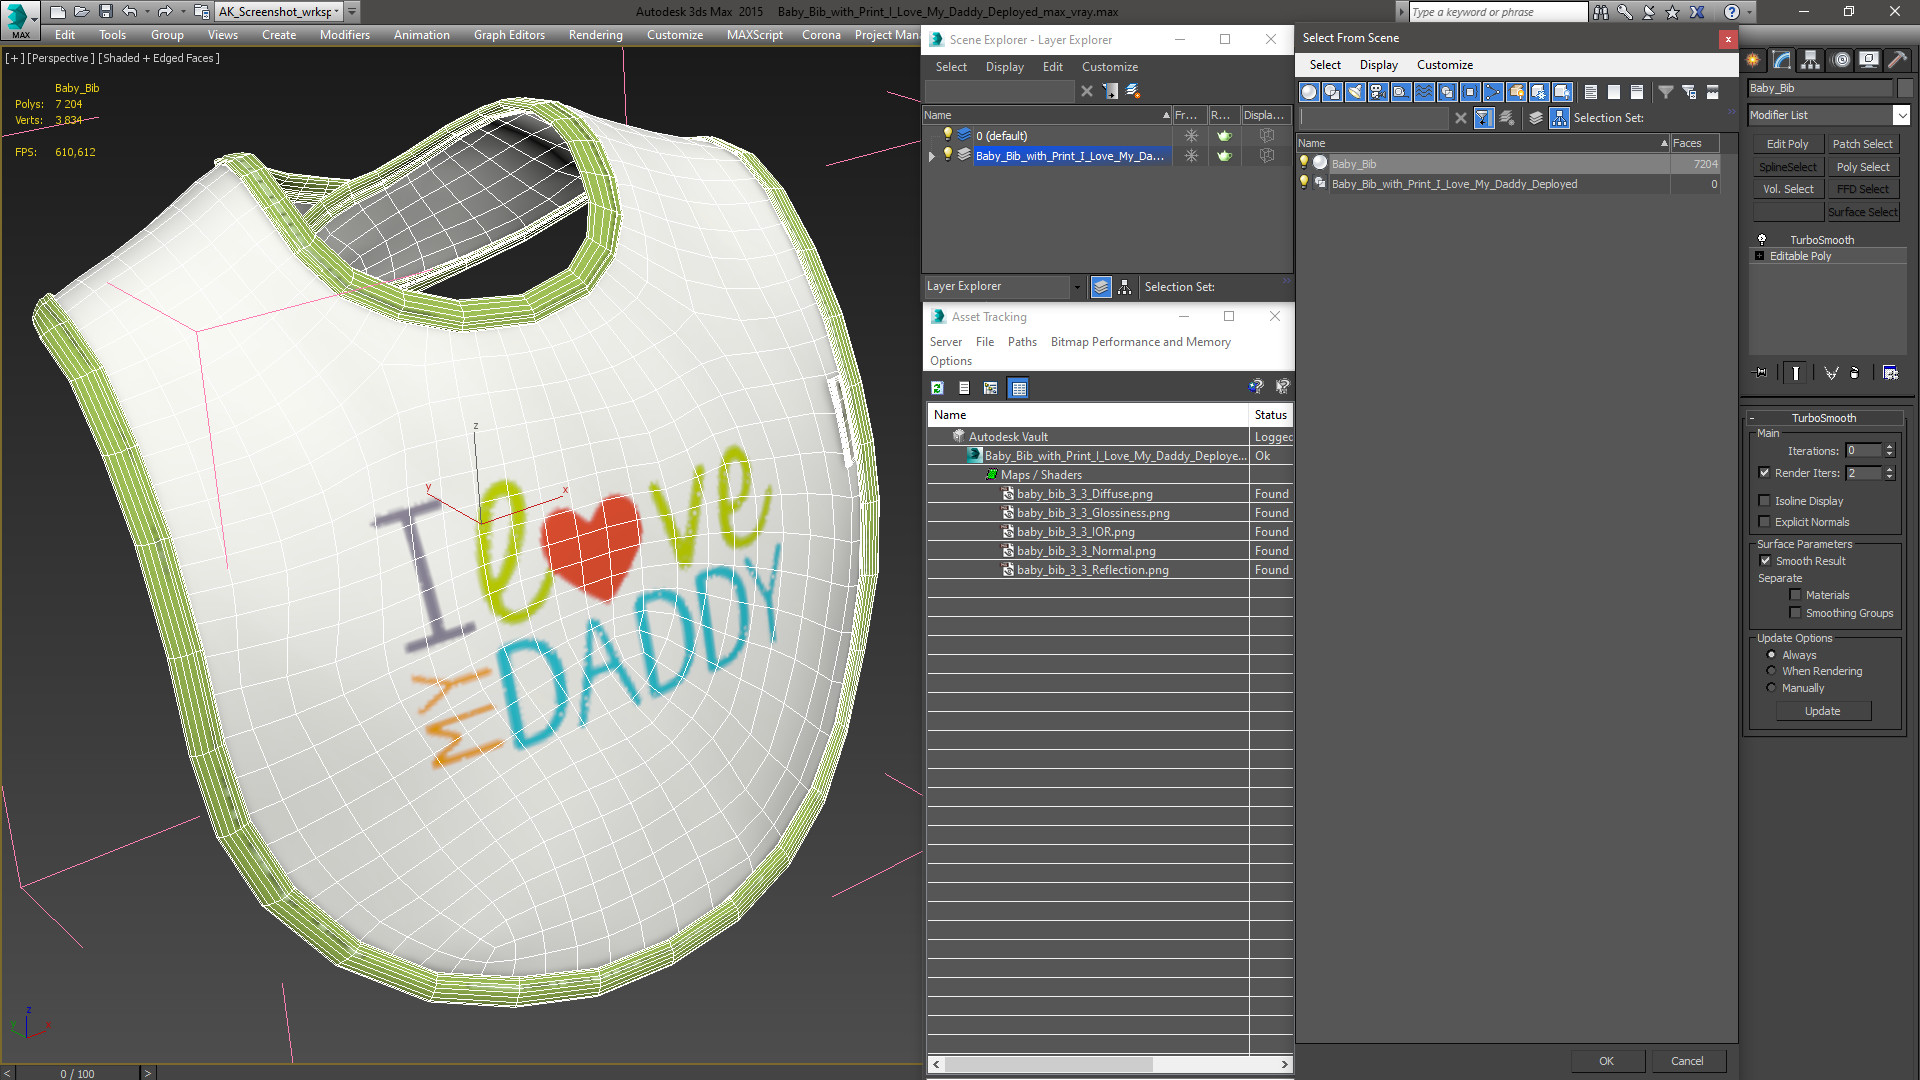The image size is (1920, 1080).
Task: Toggle Smooth Result checkbox
Action: click(1765, 561)
